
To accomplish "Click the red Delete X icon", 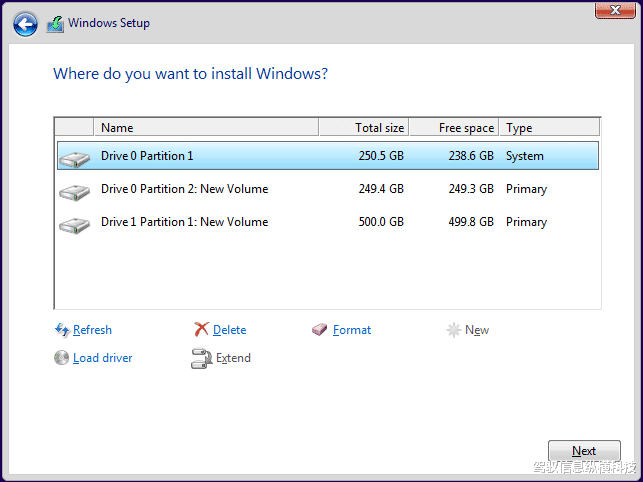I will (201, 330).
